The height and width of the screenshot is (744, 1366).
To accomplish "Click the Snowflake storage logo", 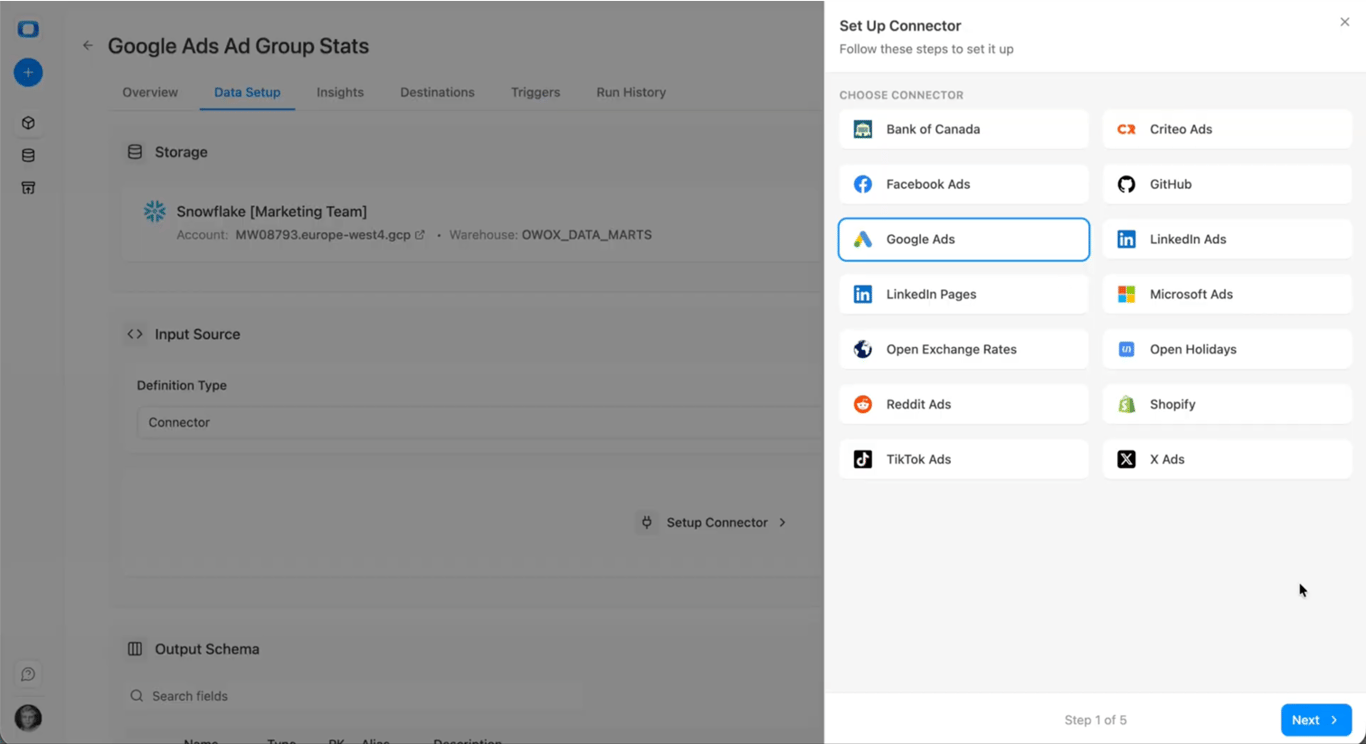I will pyautogui.click(x=154, y=211).
